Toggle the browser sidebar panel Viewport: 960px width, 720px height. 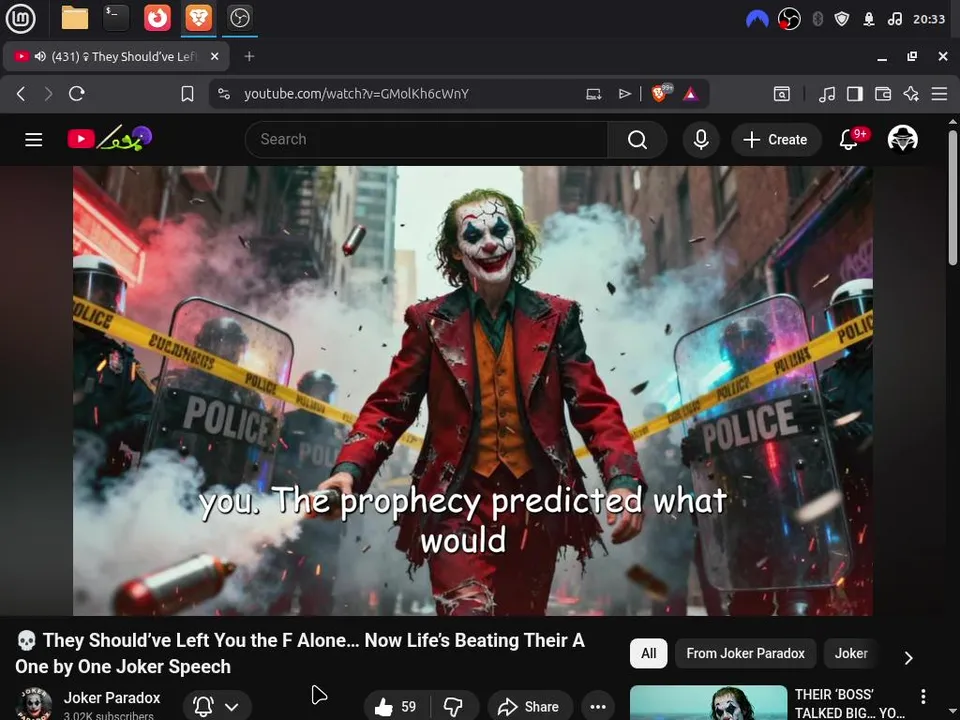tap(855, 94)
